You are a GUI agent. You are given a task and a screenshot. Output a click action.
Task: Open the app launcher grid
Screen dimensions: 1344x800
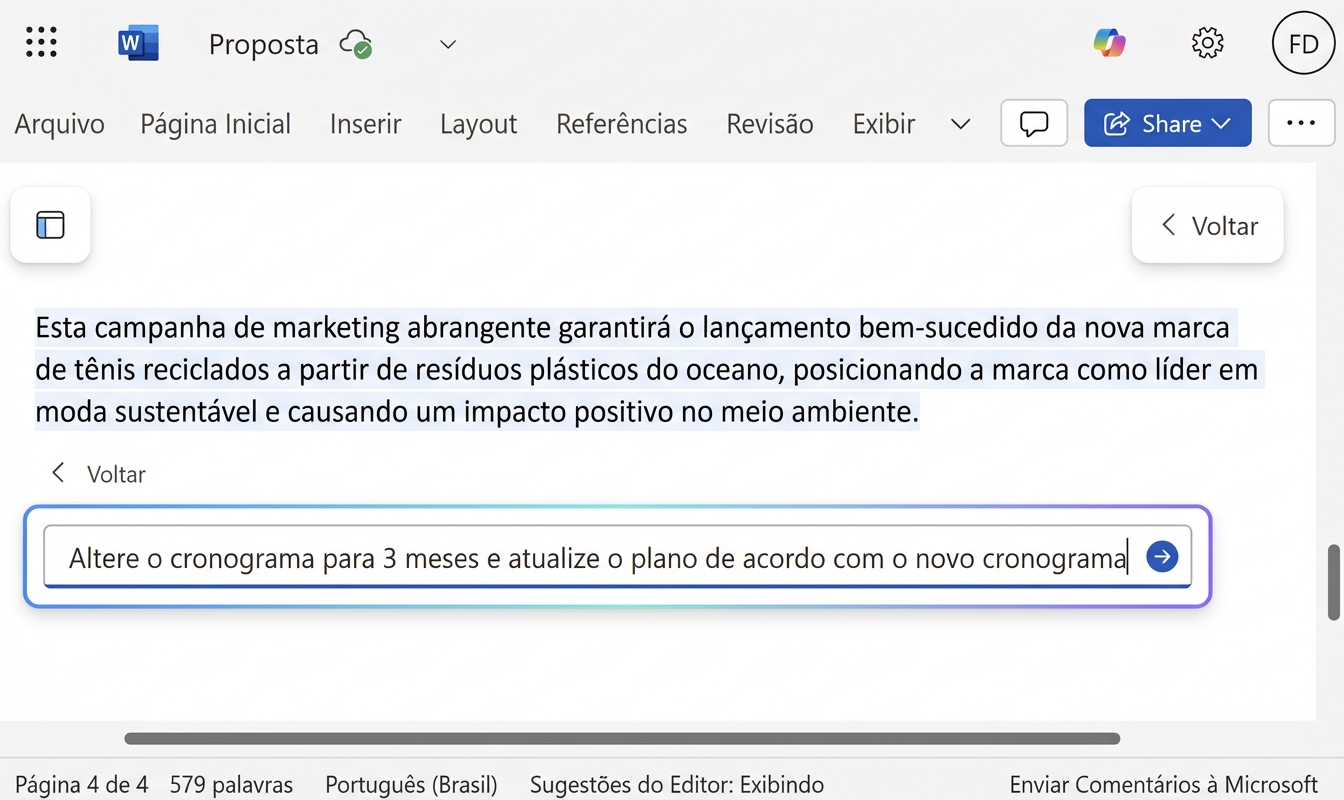click(x=41, y=43)
